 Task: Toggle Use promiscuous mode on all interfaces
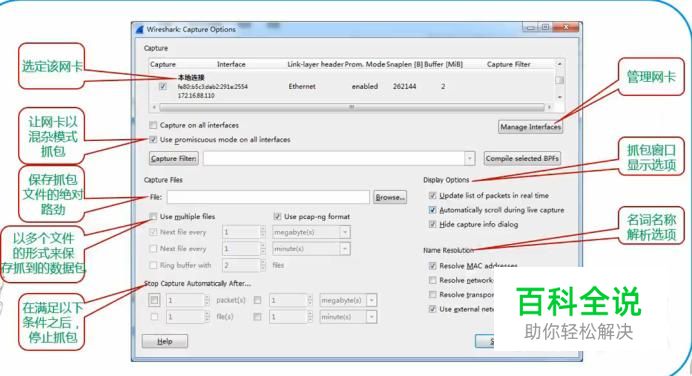[153, 139]
